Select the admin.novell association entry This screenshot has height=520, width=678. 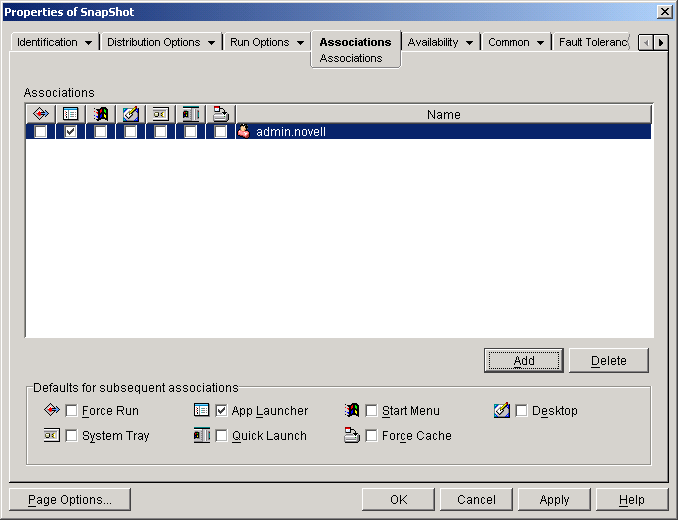click(339, 131)
